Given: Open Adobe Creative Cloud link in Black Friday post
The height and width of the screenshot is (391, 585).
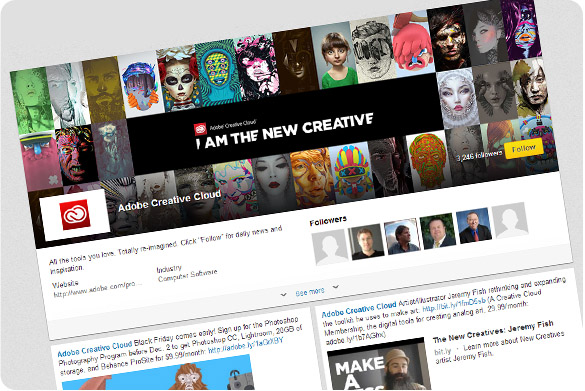Looking at the screenshot, I should click(95, 348).
